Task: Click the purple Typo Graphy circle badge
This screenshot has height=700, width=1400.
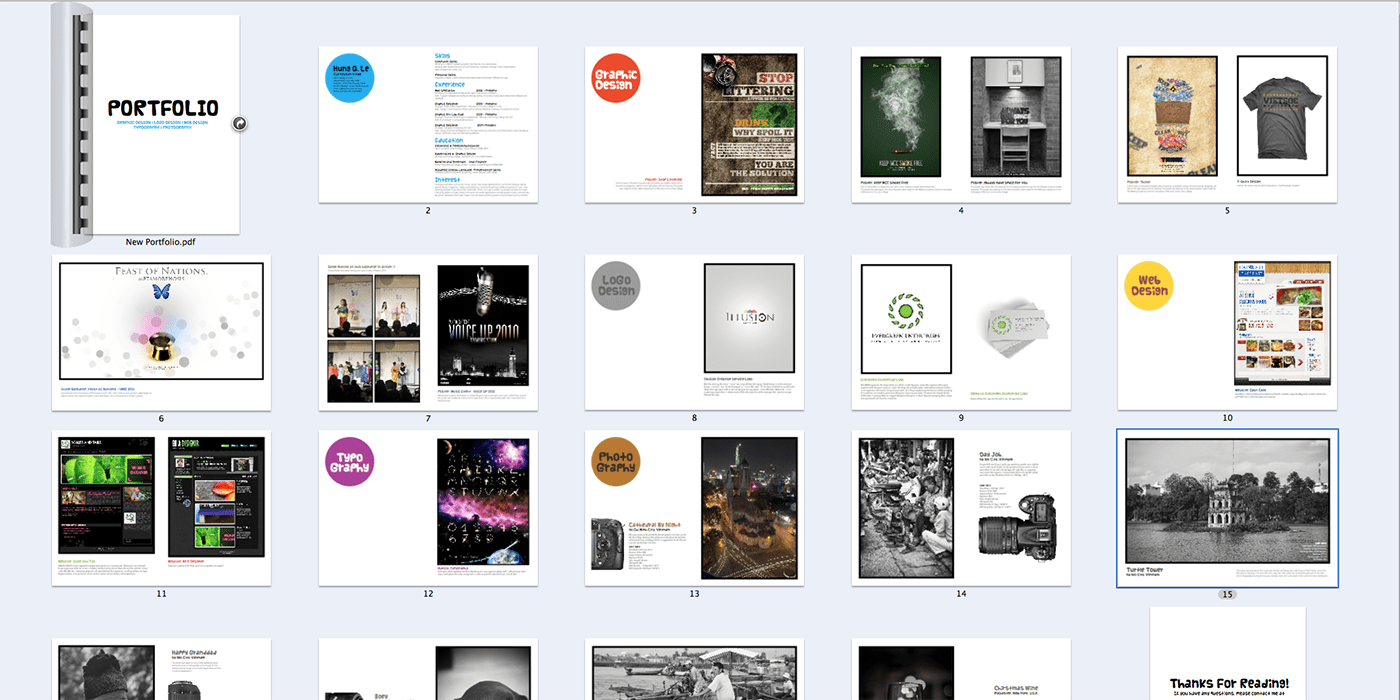Action: tap(349, 463)
